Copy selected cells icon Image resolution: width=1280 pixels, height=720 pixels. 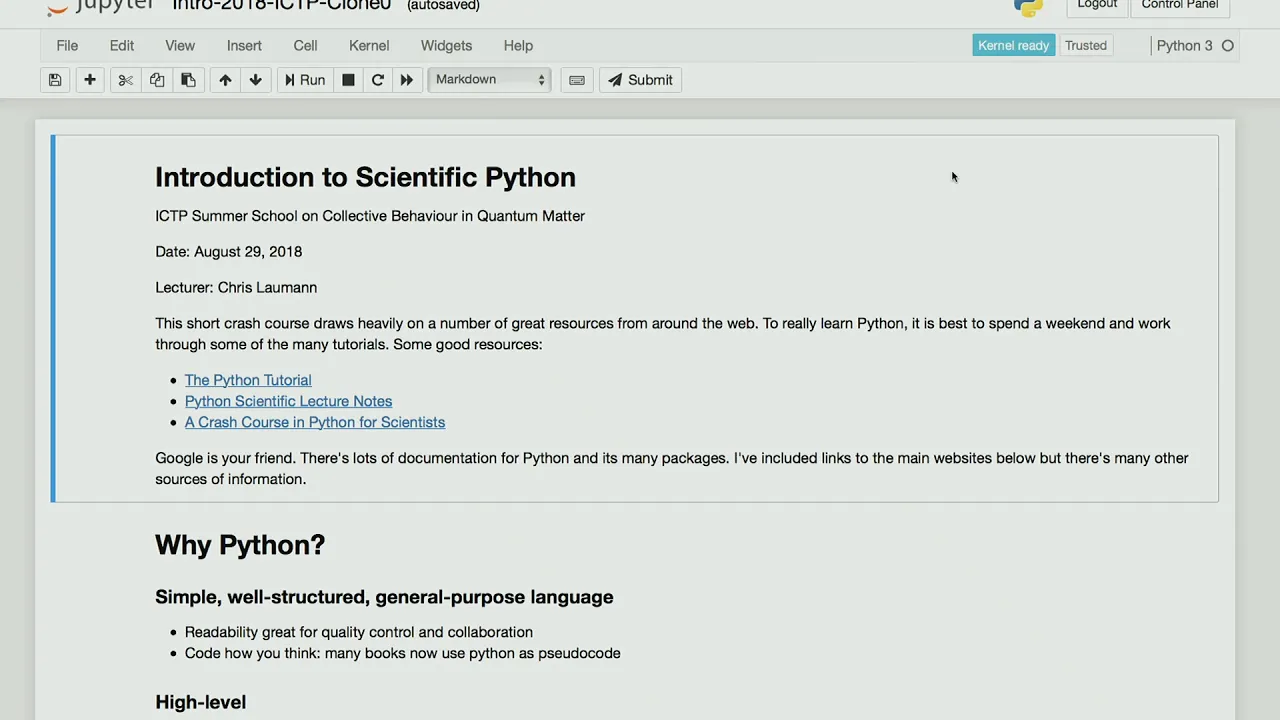(157, 80)
